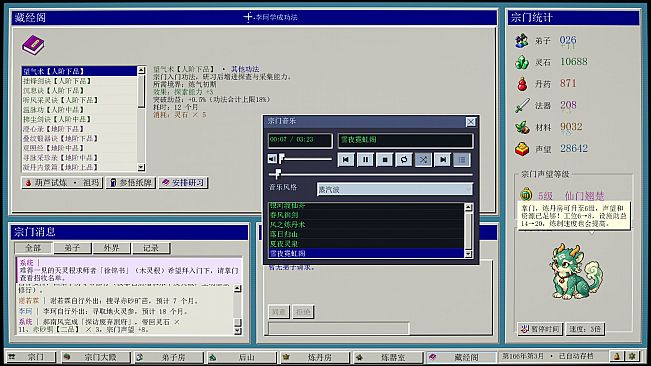651x366 pixels.
Task: Select 寻脉采珍录【地阶中品】
Action: 79,158
